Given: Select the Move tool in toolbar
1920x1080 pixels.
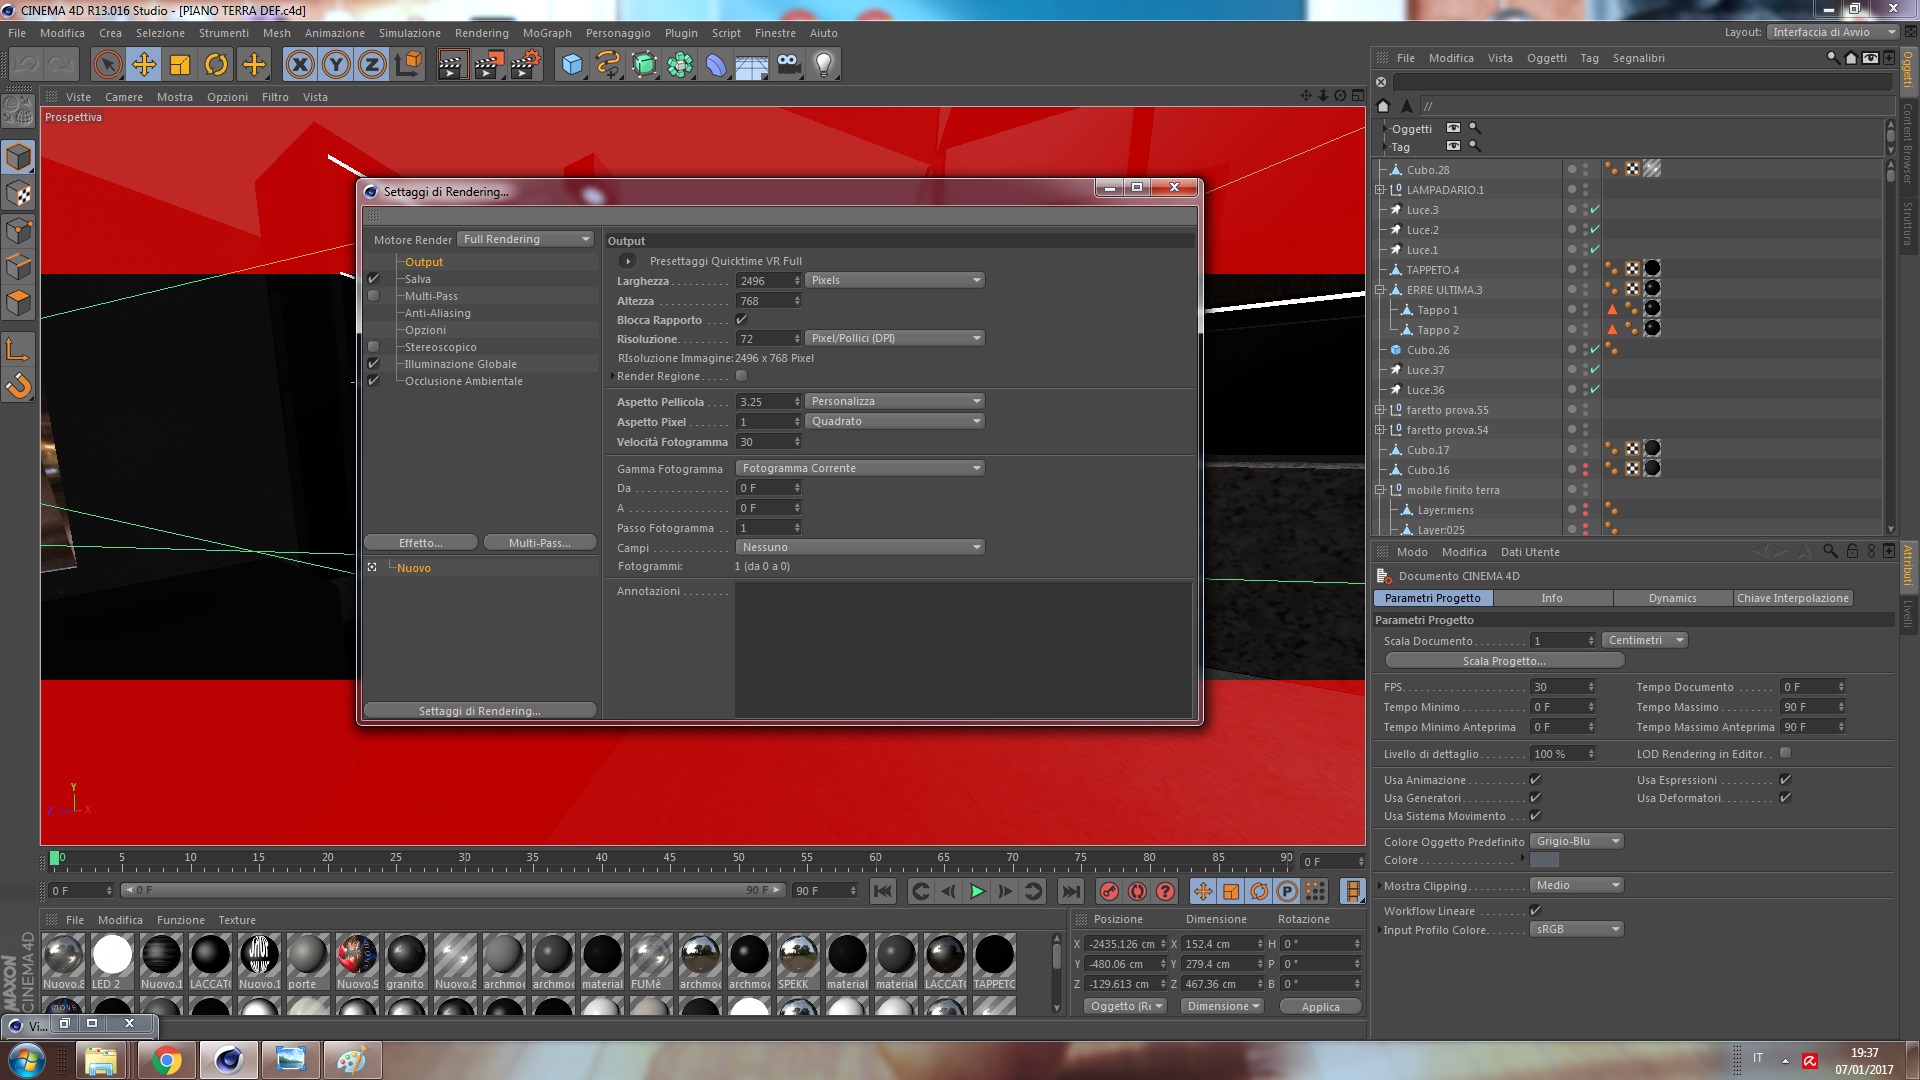Looking at the screenshot, I should (144, 65).
